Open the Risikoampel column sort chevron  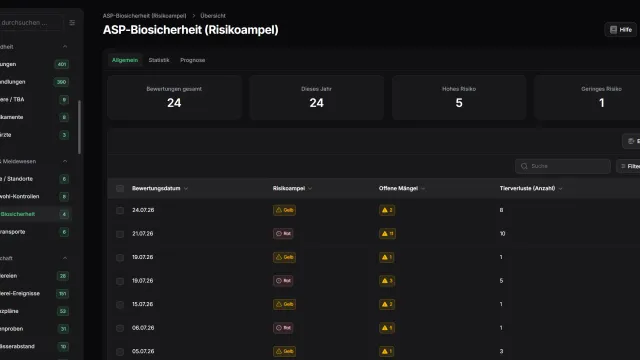pyautogui.click(x=310, y=189)
